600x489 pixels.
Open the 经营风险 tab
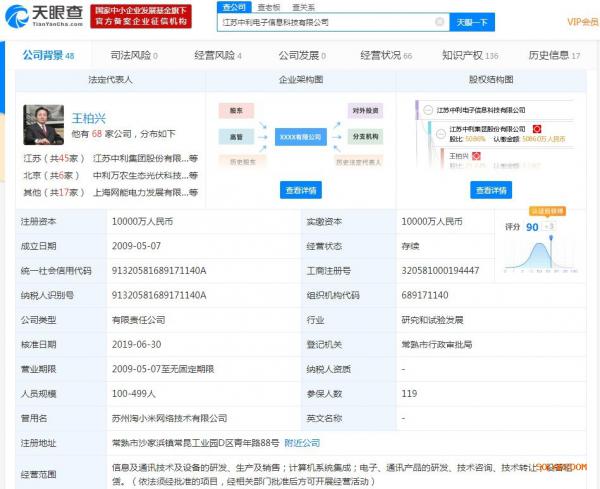(218, 55)
